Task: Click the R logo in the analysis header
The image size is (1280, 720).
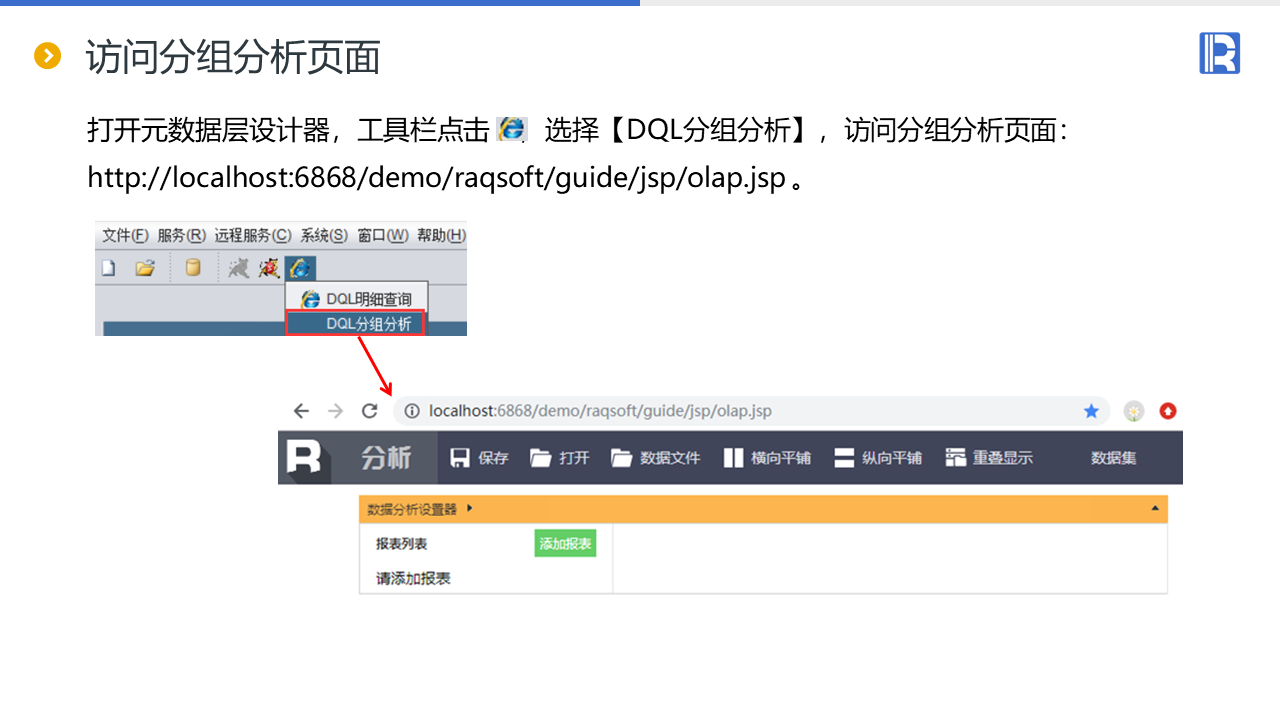Action: click(x=304, y=457)
